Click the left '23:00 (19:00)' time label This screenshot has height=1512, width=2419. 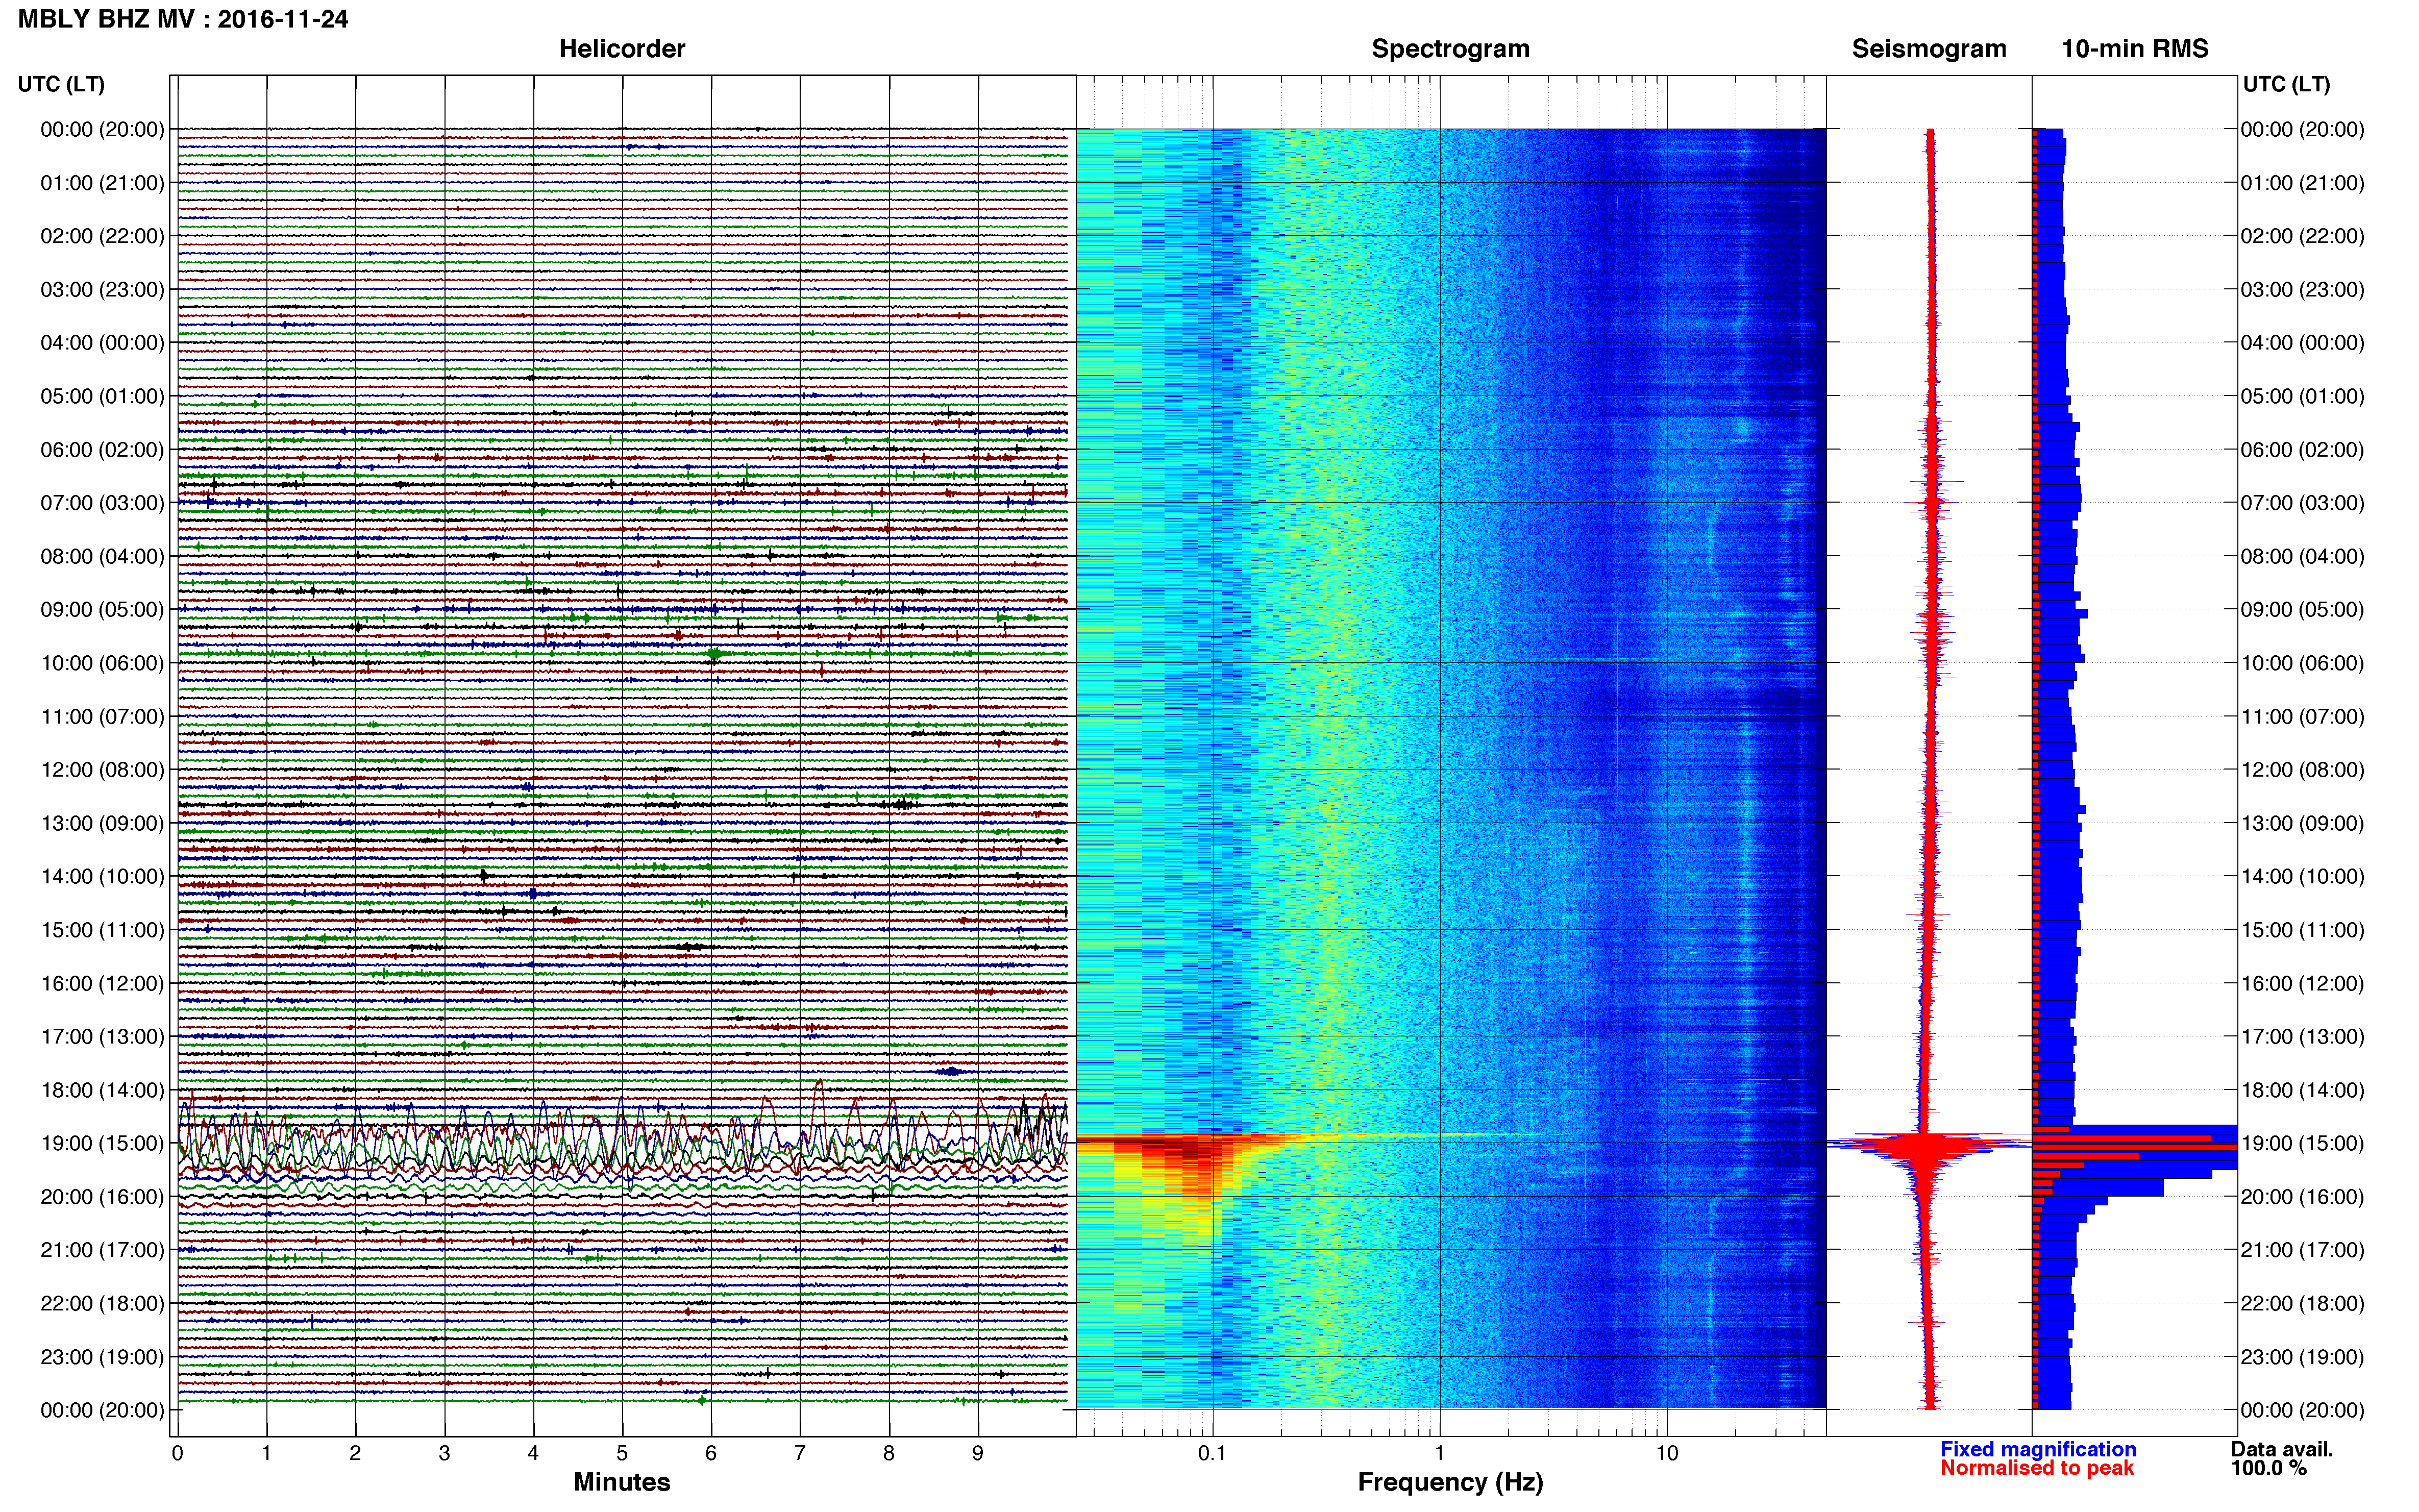102,1357
